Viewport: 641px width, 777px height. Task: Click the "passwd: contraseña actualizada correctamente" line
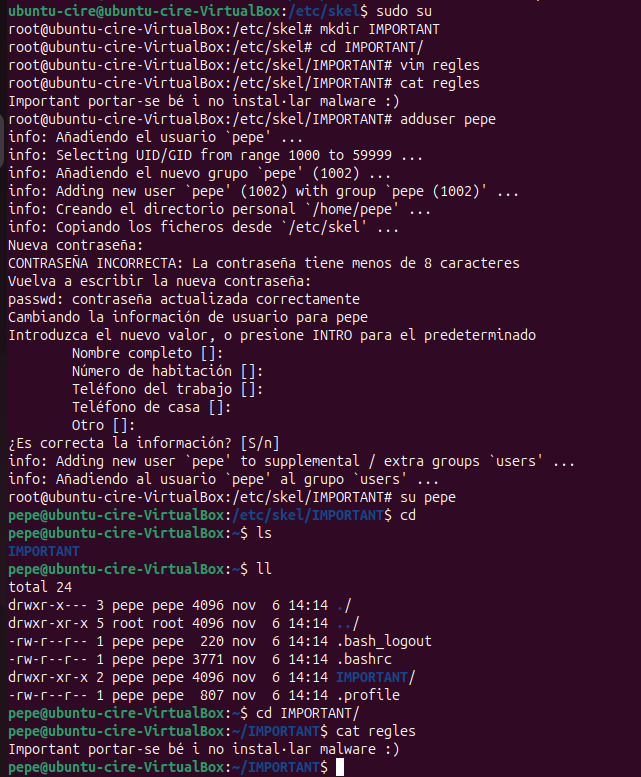(184, 299)
